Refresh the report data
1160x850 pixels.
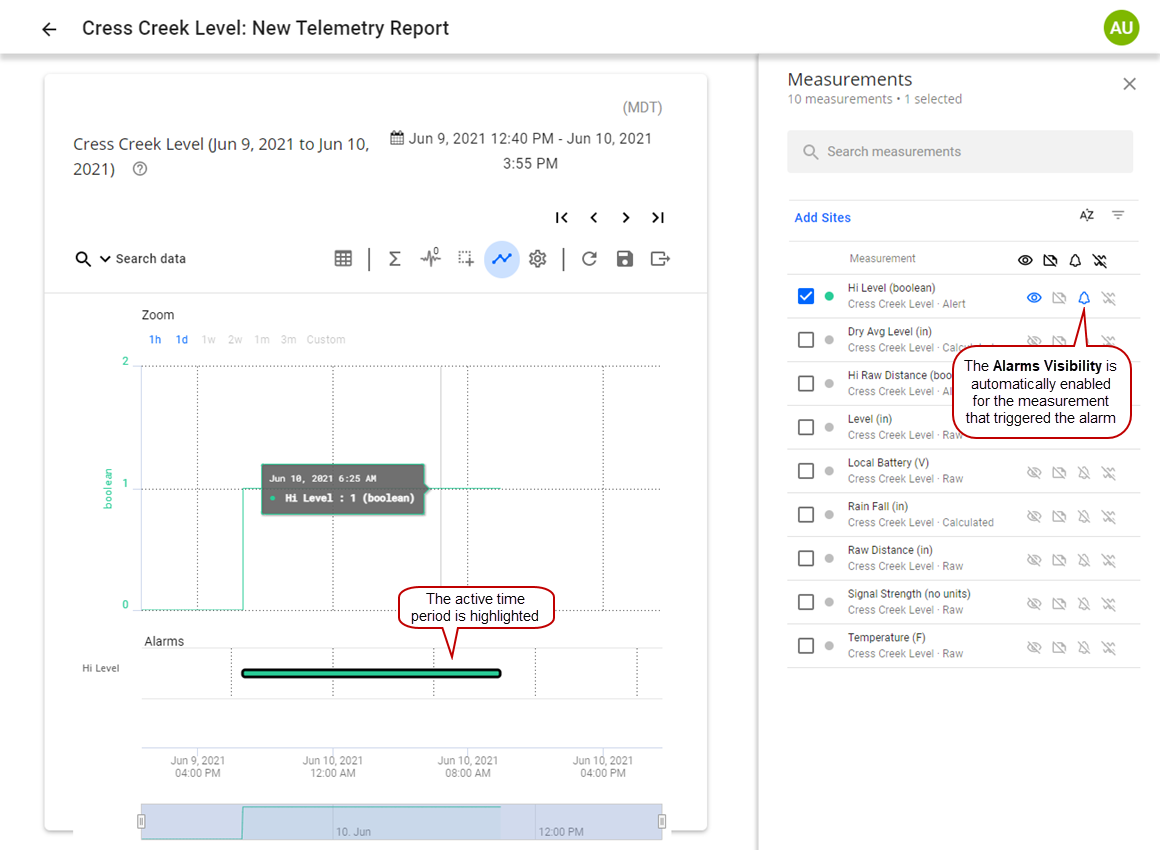coord(589,259)
